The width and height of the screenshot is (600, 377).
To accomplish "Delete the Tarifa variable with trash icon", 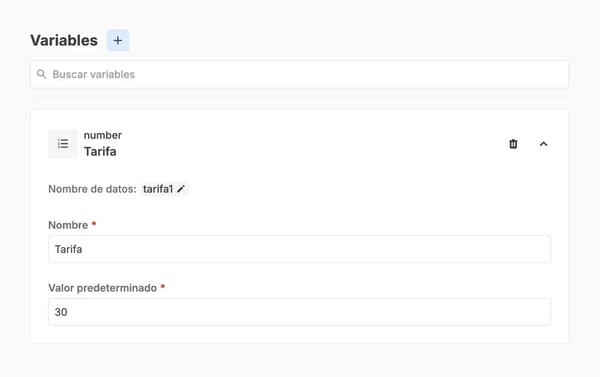I will pyautogui.click(x=513, y=144).
